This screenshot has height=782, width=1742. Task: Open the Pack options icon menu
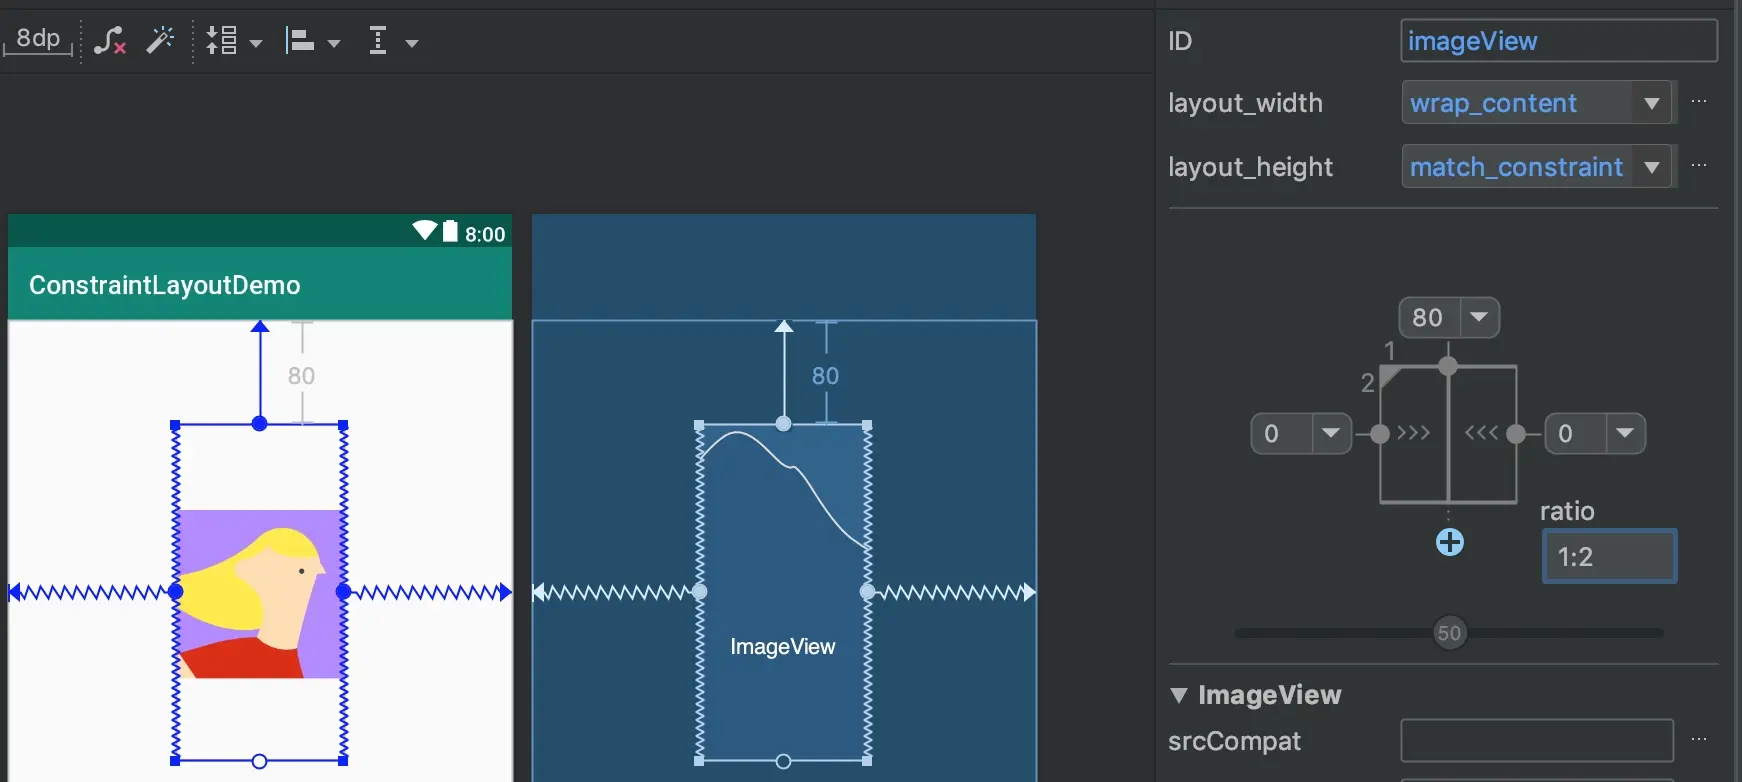(233, 42)
